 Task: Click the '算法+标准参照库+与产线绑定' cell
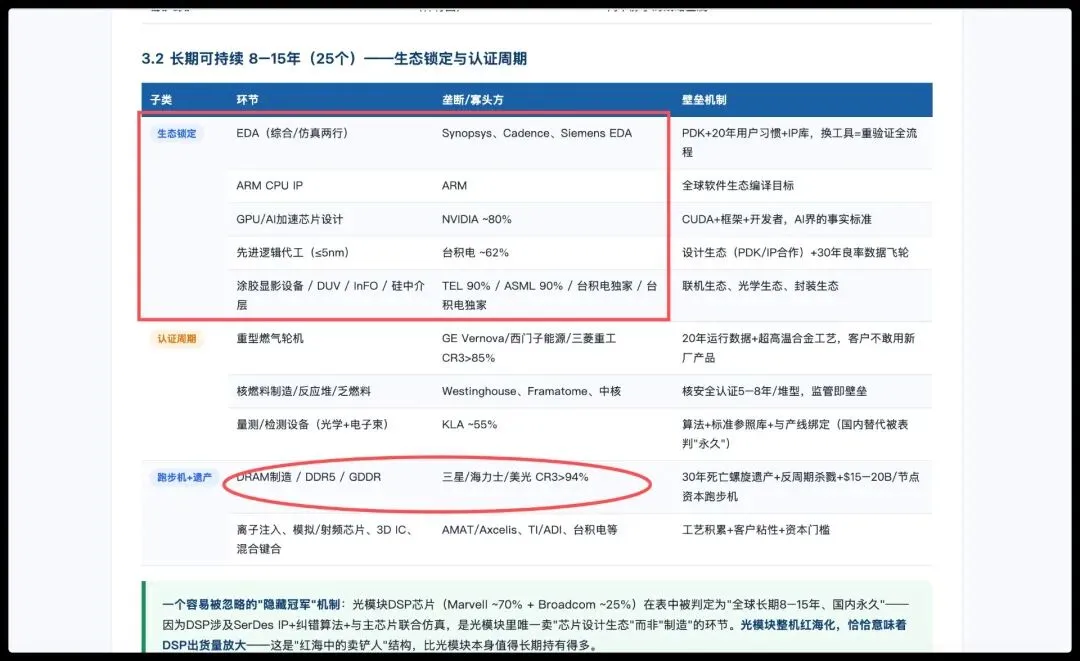pyautogui.click(x=795, y=434)
